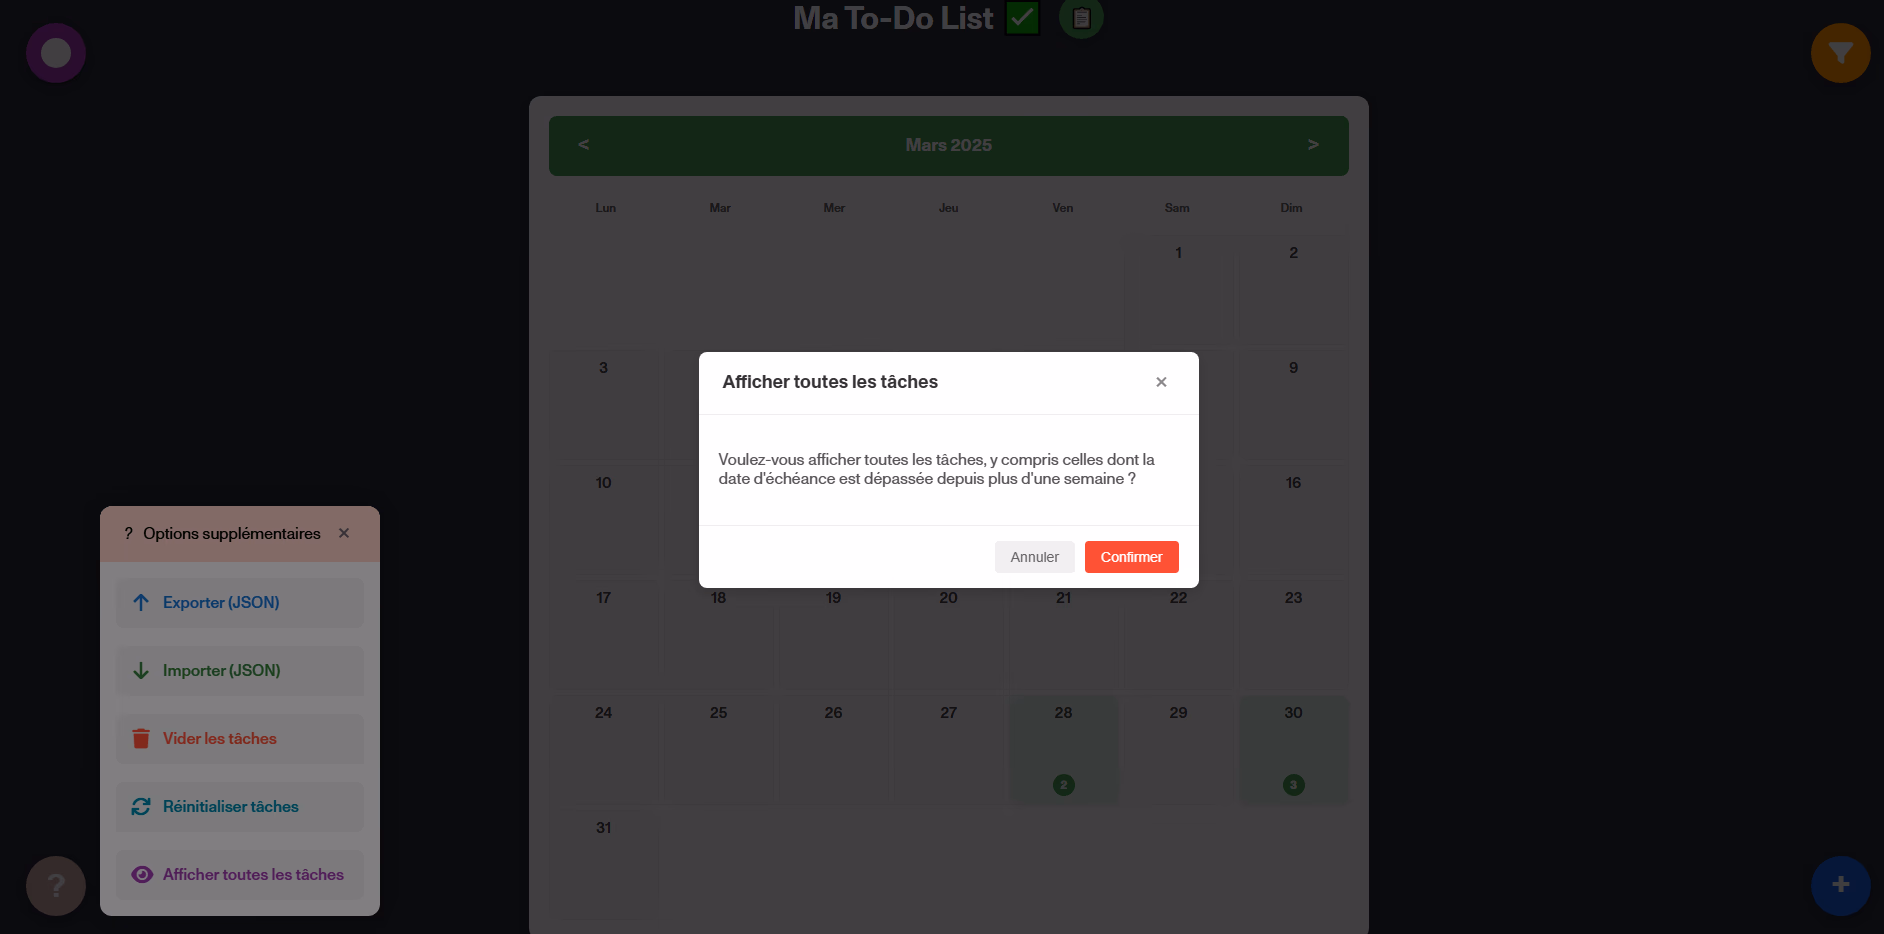Click the blue plus add-task button

[x=1840, y=885]
